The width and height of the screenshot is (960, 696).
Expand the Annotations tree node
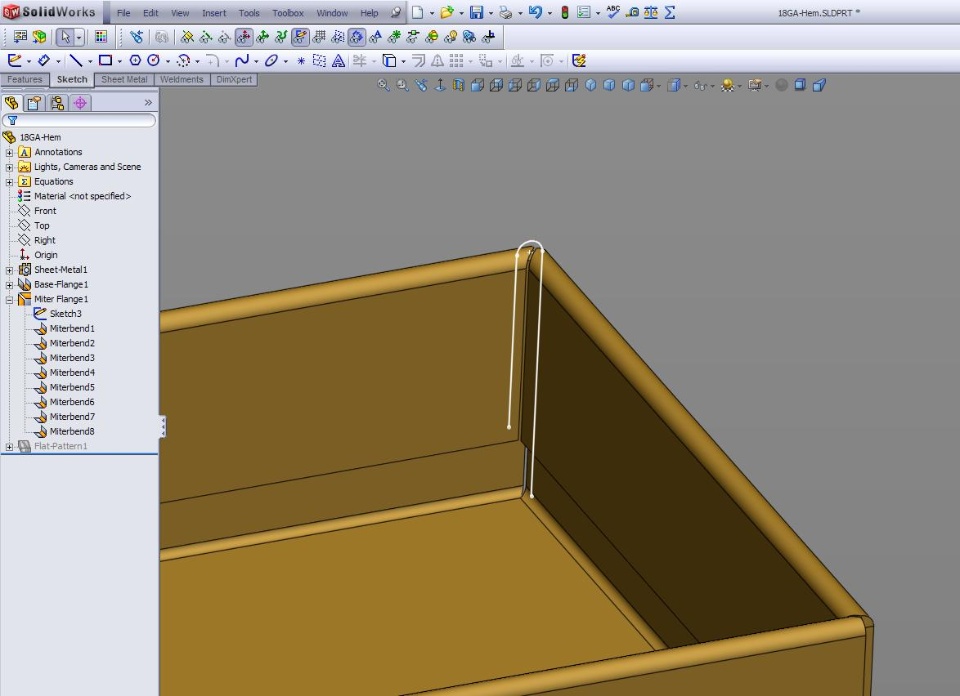click(10, 152)
